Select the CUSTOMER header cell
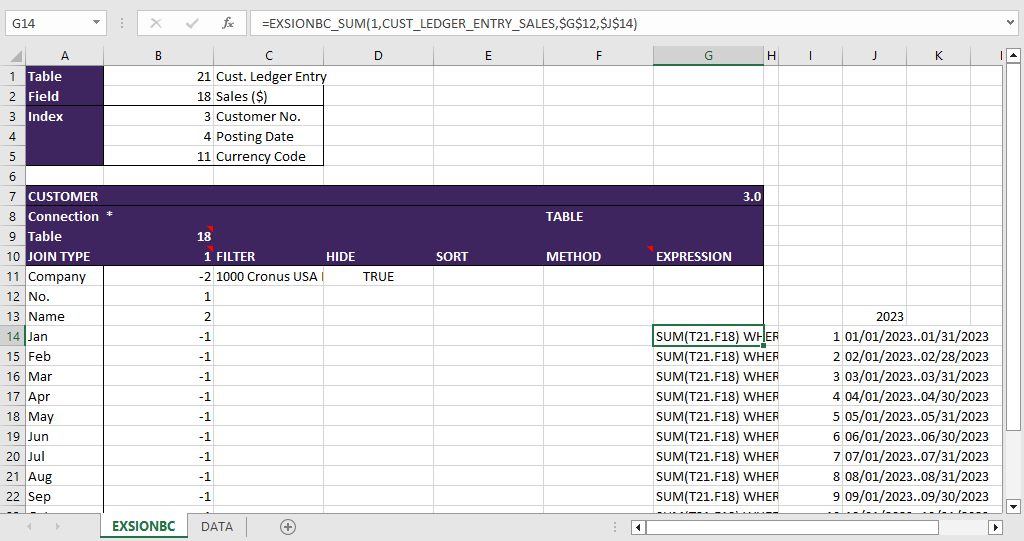Screen dimensions: 1024x541 [x=65, y=197]
